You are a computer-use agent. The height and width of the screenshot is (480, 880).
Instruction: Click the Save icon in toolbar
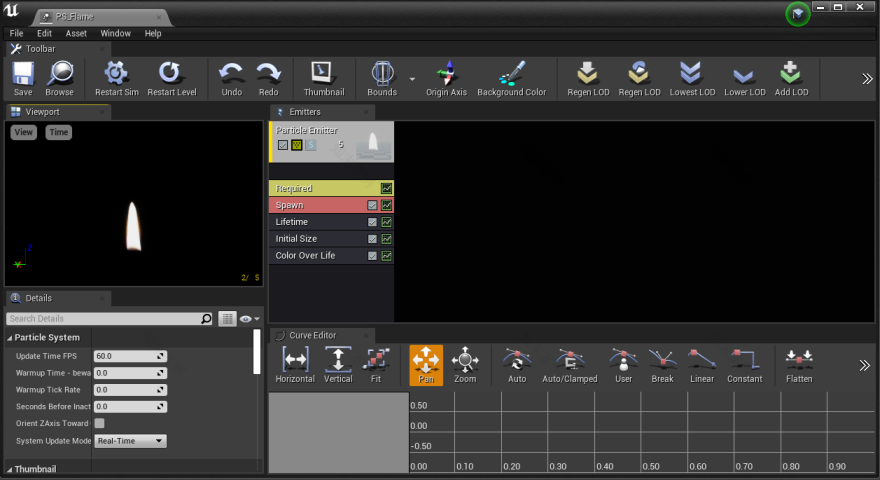pyautogui.click(x=23, y=73)
